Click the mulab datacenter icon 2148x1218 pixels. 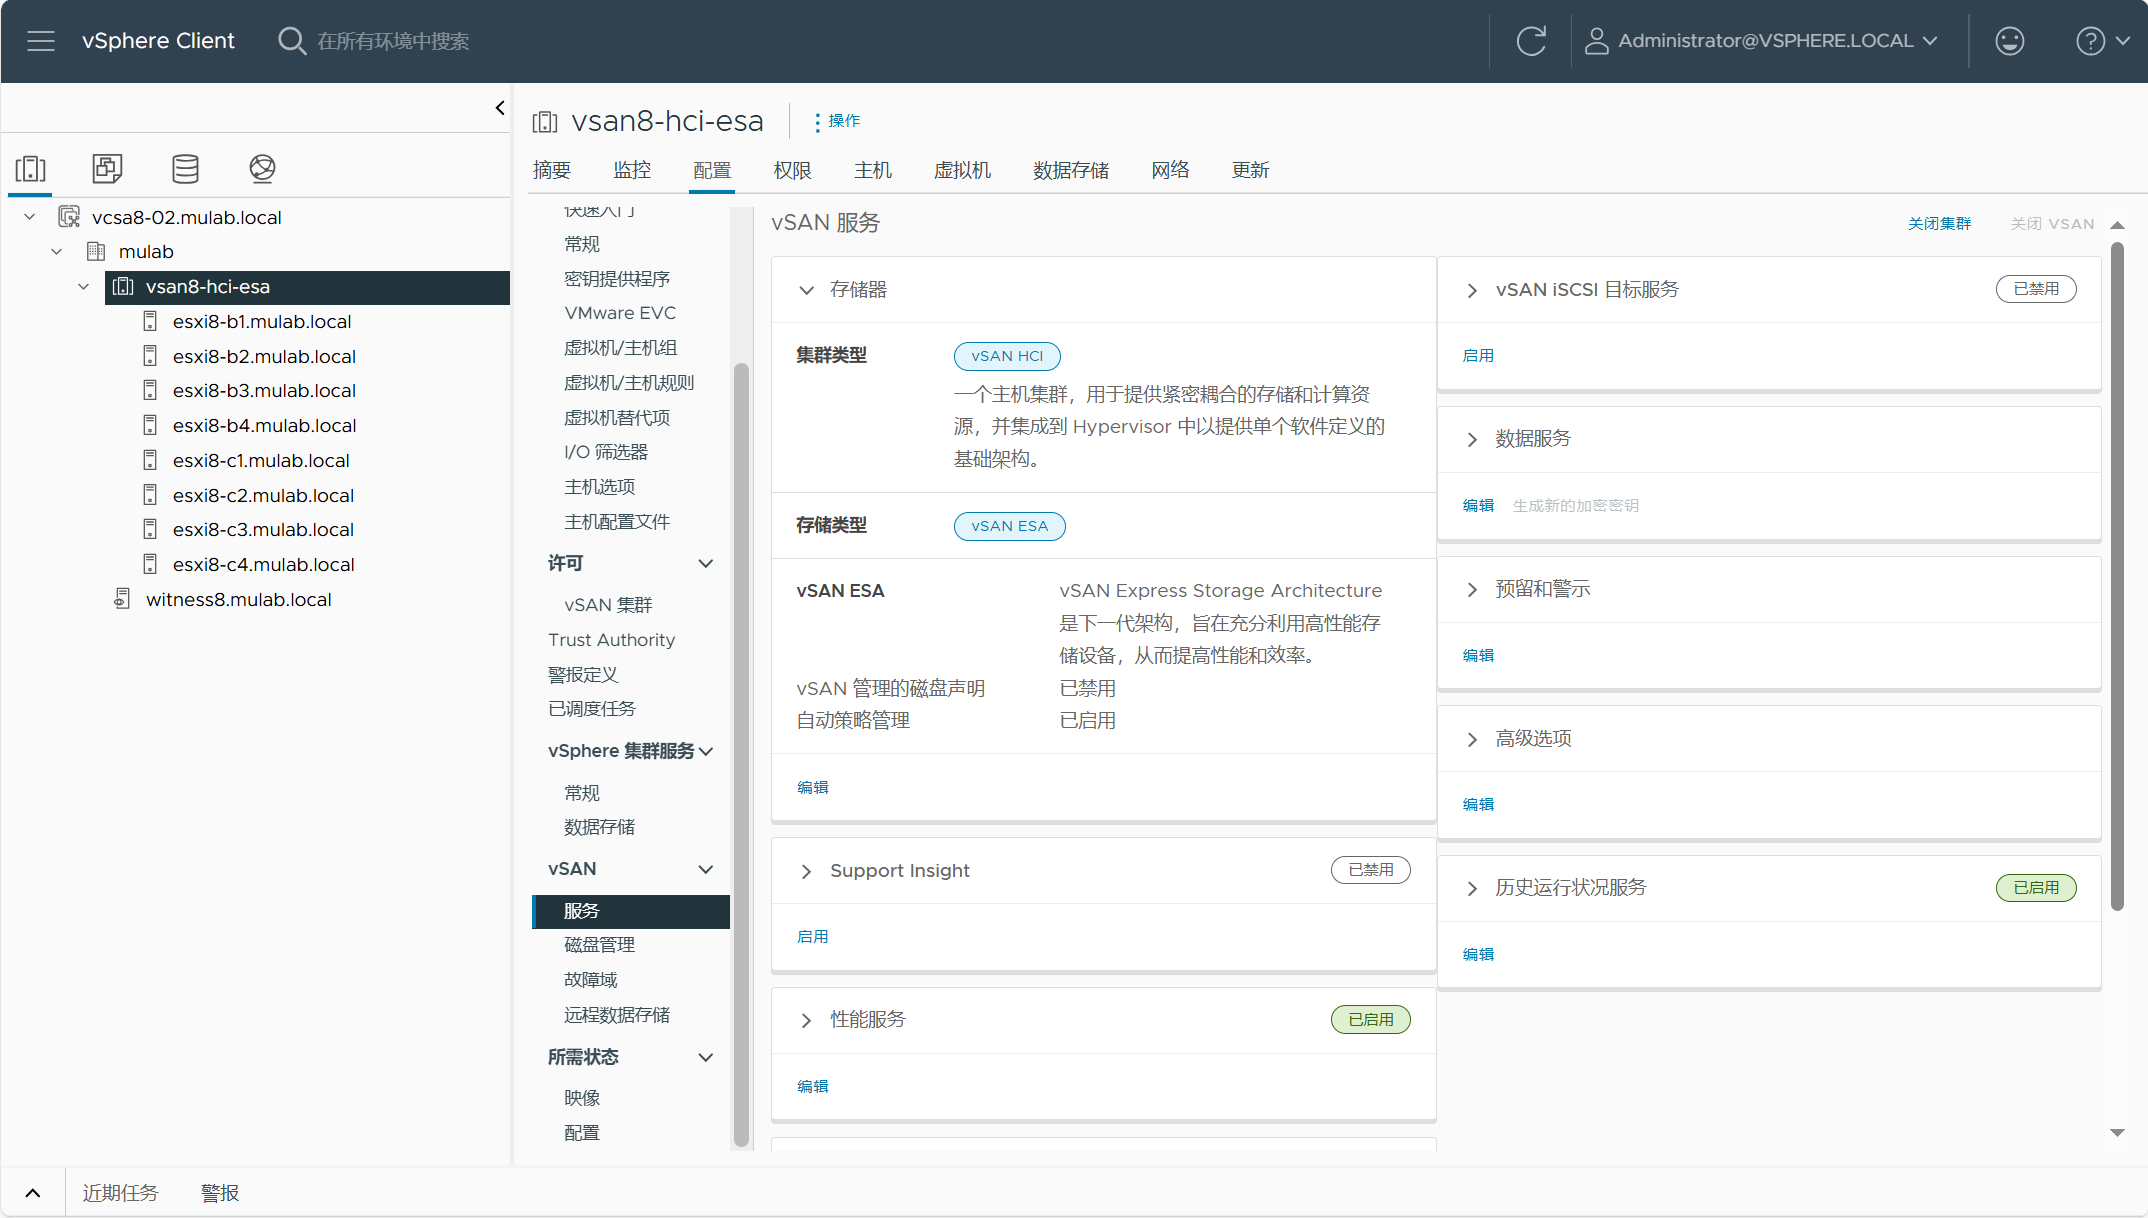96,251
